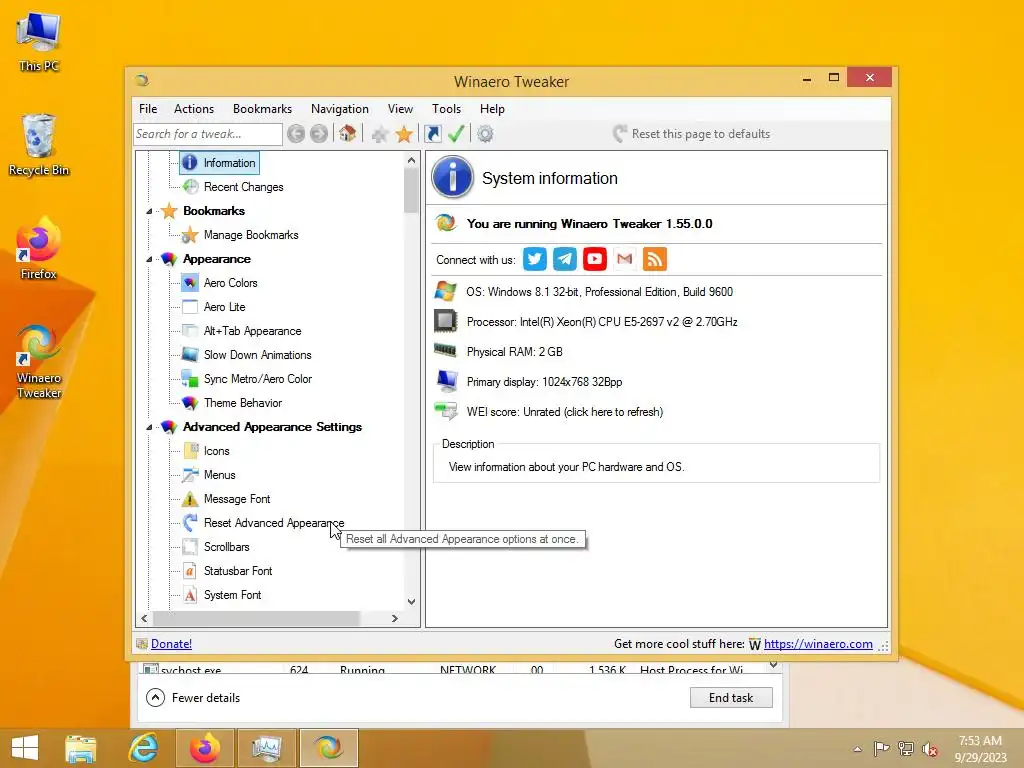Open the View menu

coord(400,109)
